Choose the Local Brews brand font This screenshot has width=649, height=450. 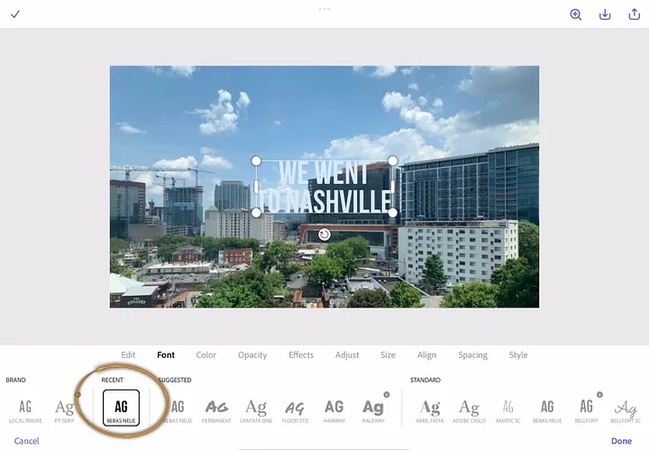click(x=25, y=410)
